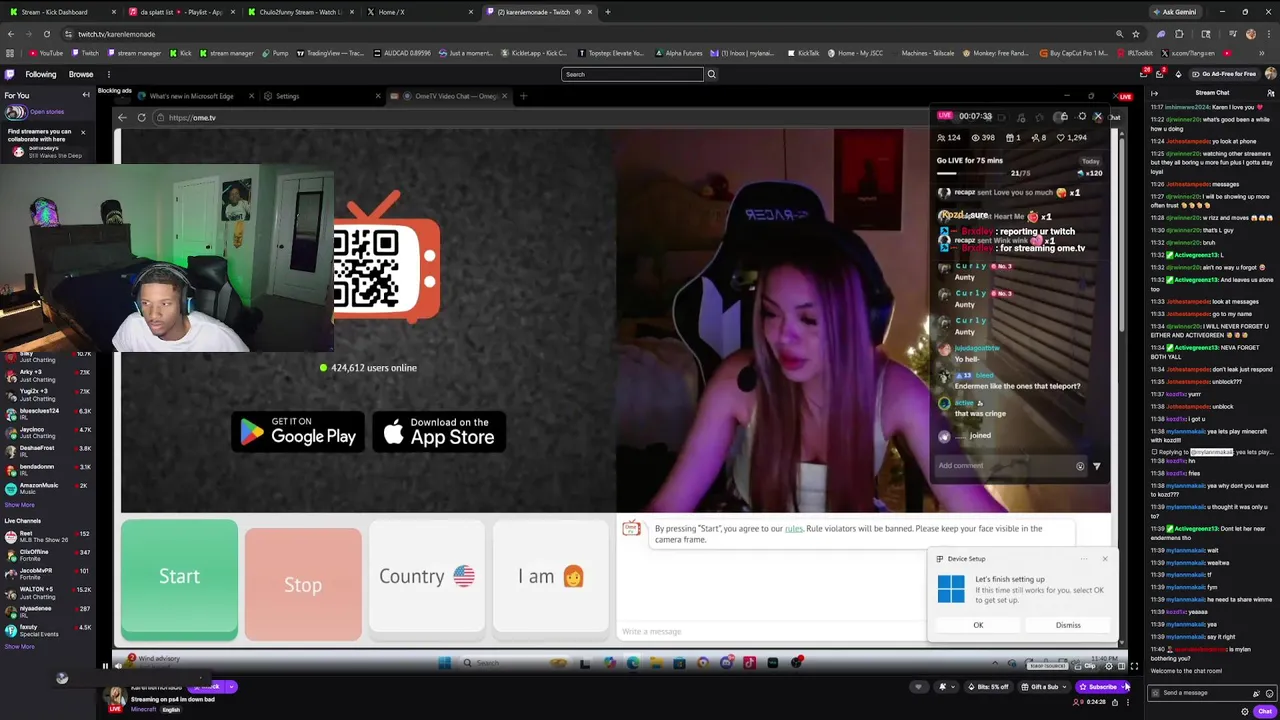This screenshot has width=1280, height=720.
Task: Toggle theatre mode on player
Action: pyautogui.click(x=1121, y=666)
